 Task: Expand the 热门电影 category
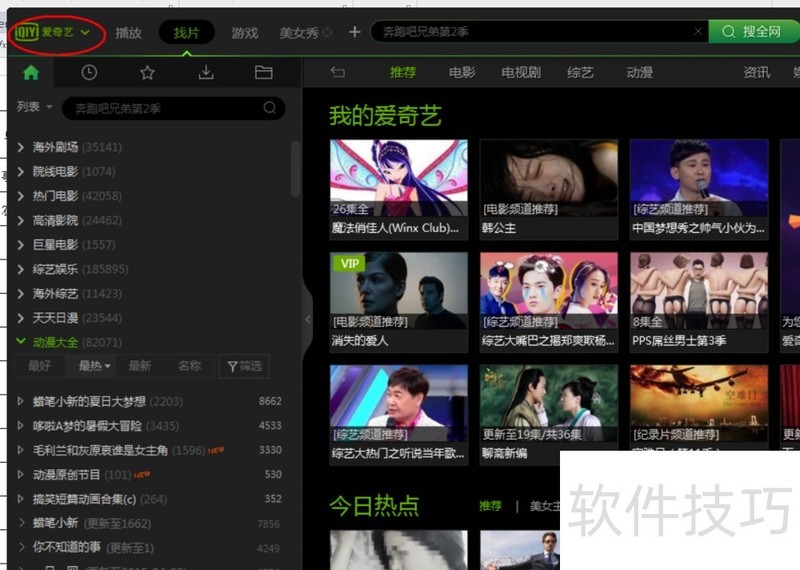[x=21, y=196]
